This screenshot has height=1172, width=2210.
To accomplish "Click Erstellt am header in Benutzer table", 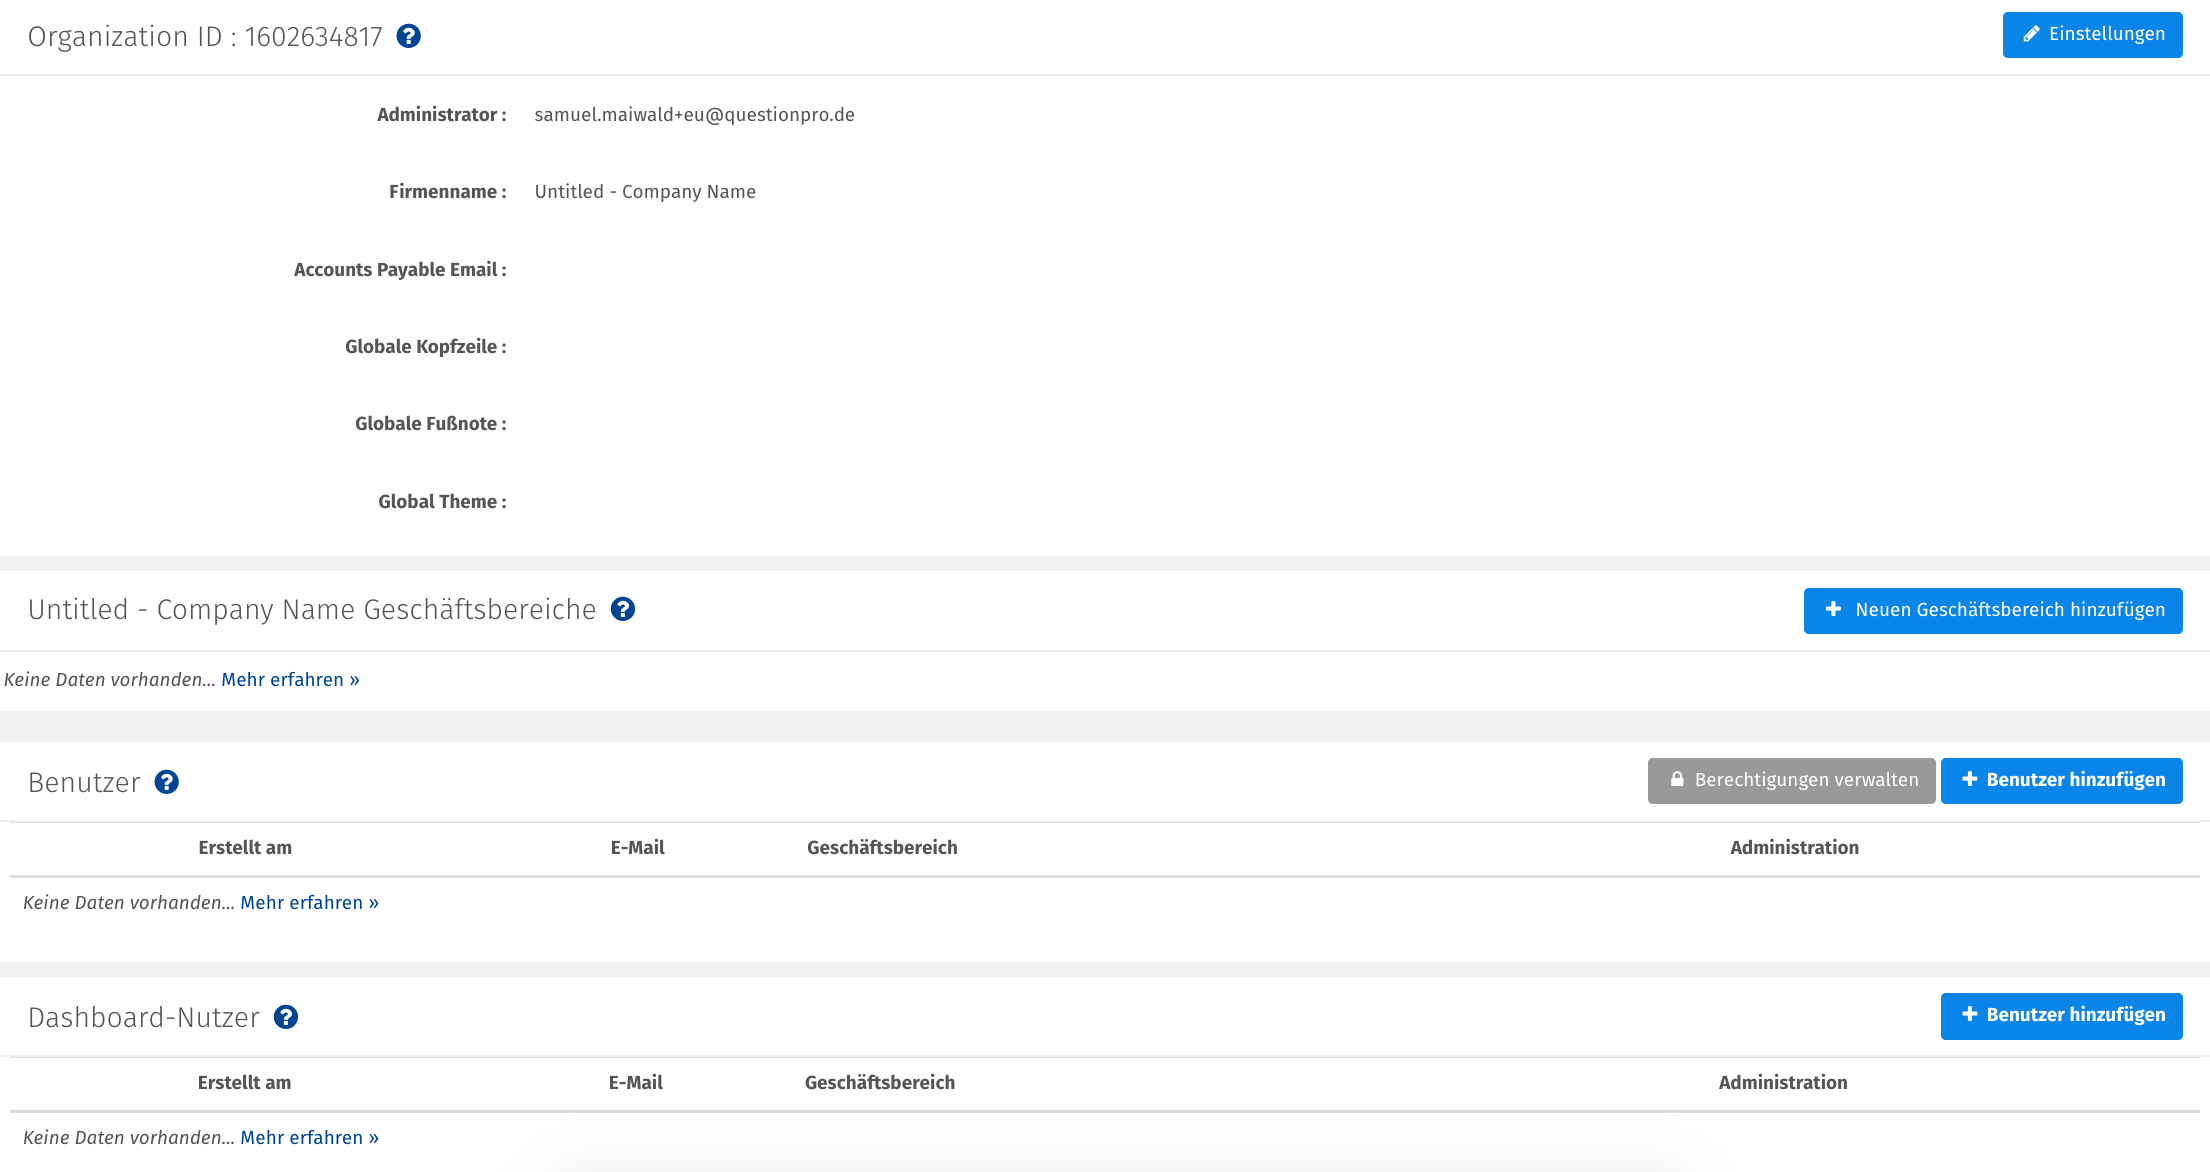I will tap(245, 848).
